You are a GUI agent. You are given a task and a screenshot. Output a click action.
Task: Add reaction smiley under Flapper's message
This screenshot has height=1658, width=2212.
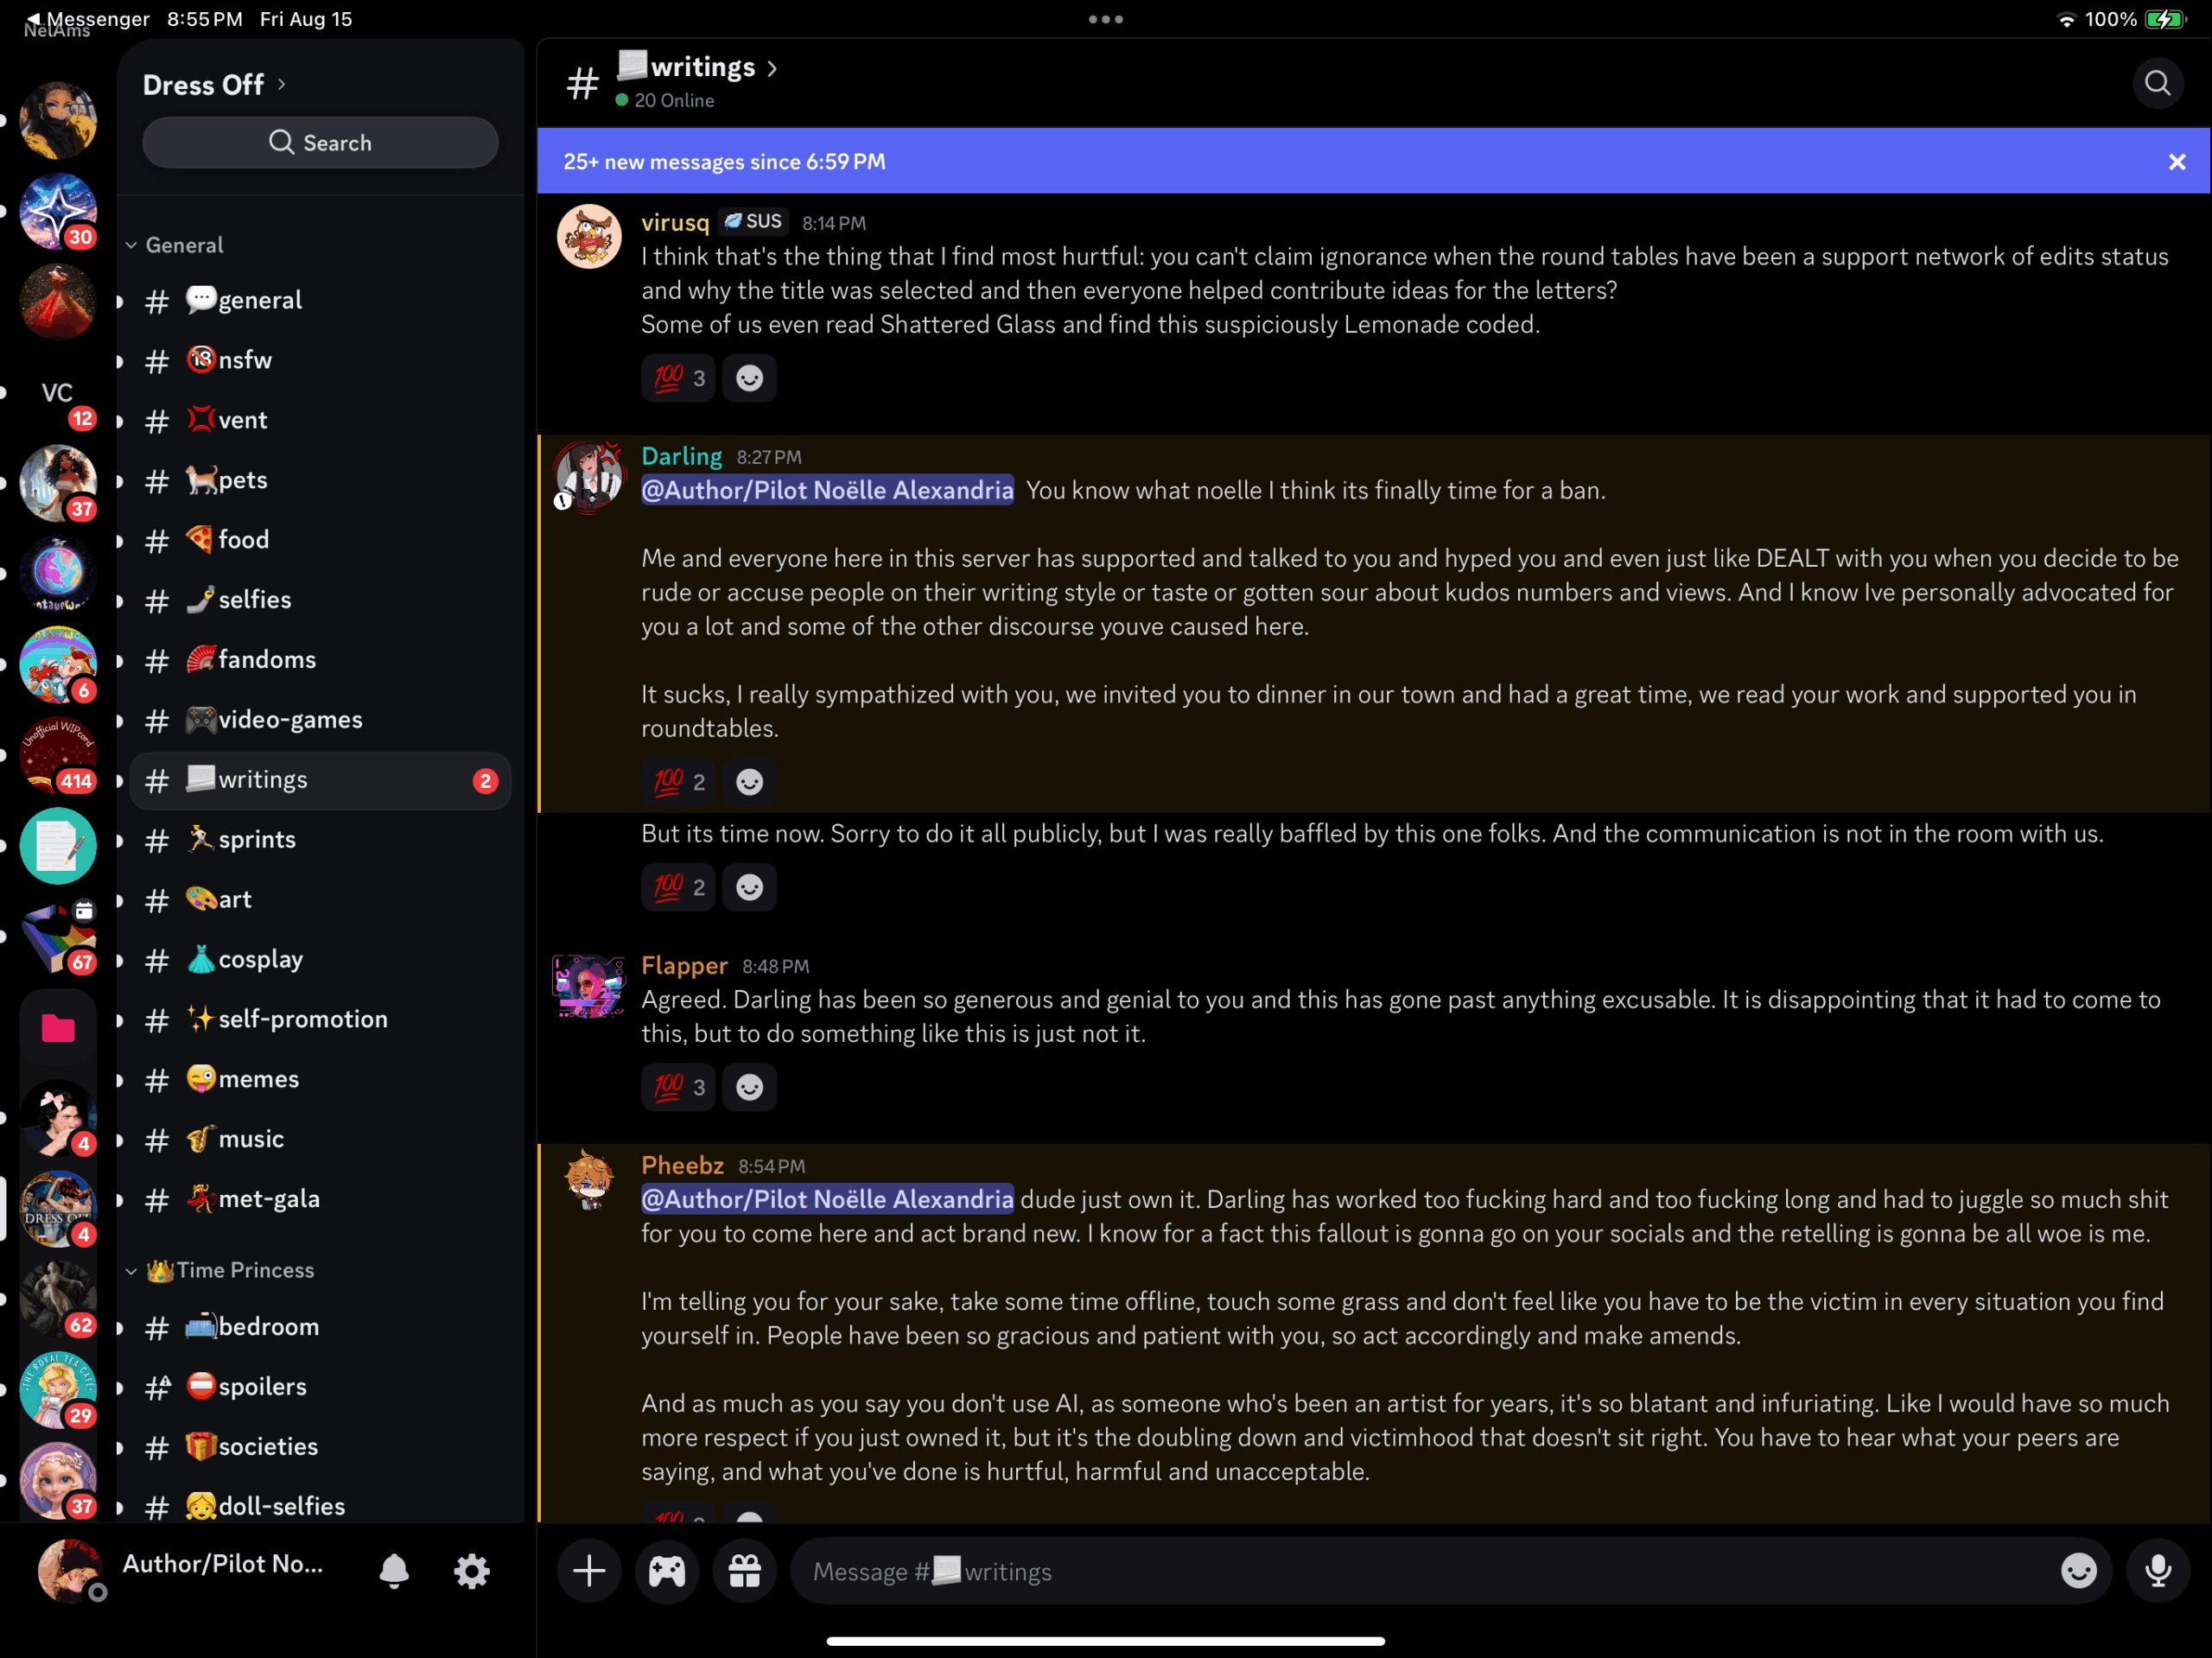tap(749, 1087)
